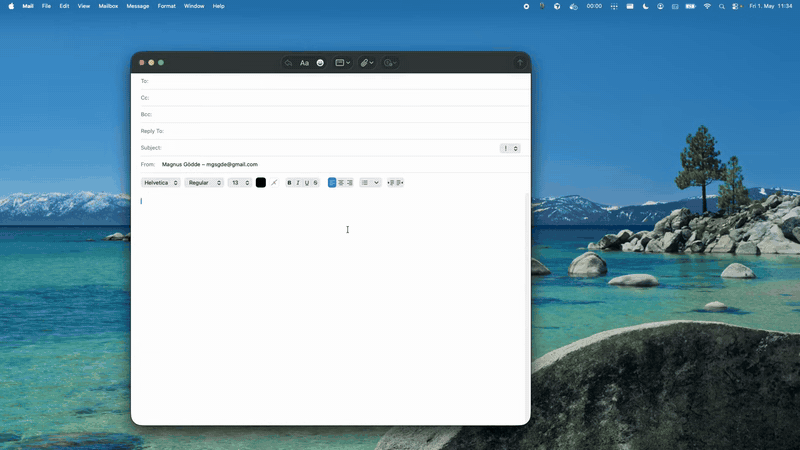Screen dimensions: 800x450
Task: Close the compose window red button
Action: click(x=142, y=63)
